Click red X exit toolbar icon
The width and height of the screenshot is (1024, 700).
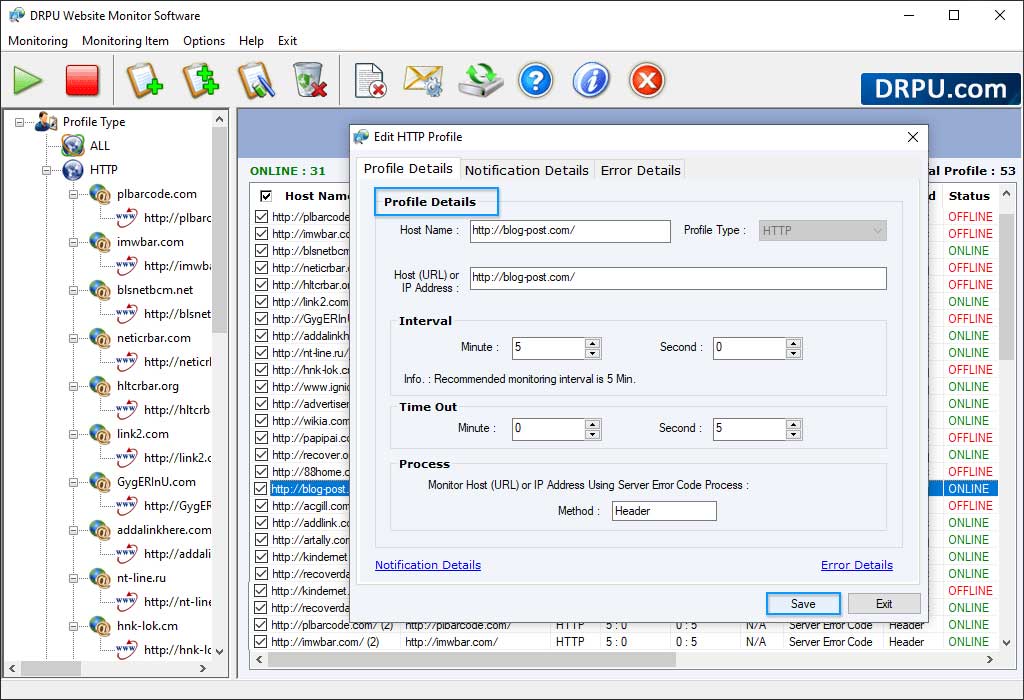(647, 81)
